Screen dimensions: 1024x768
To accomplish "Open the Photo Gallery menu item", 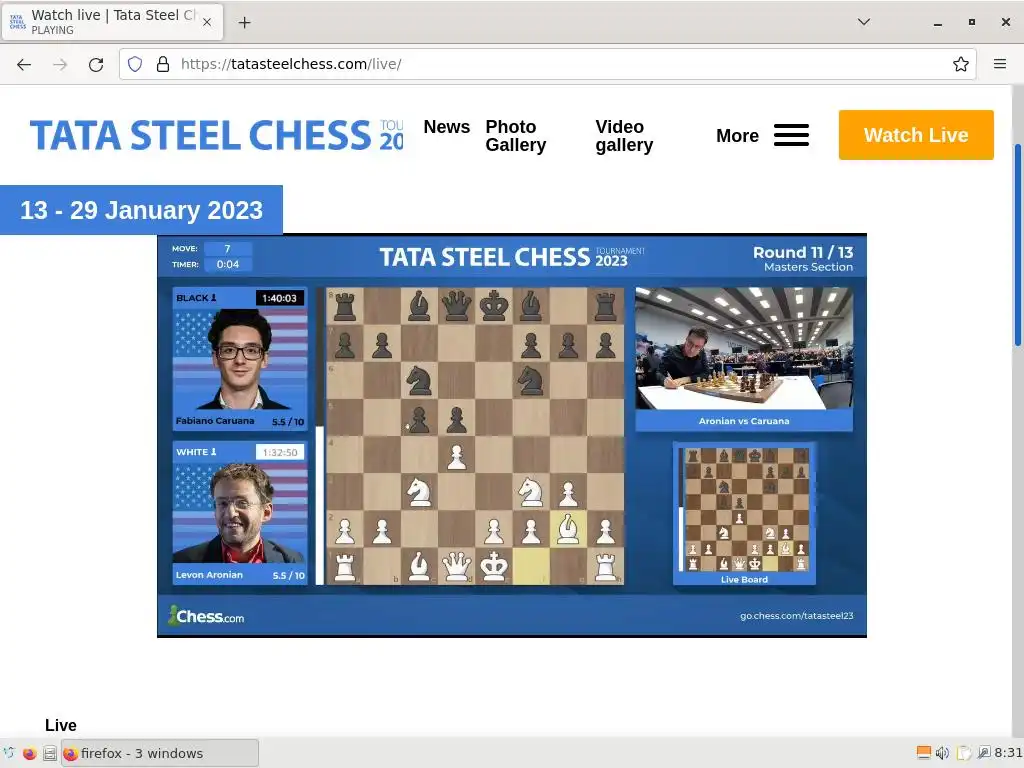I will point(515,136).
